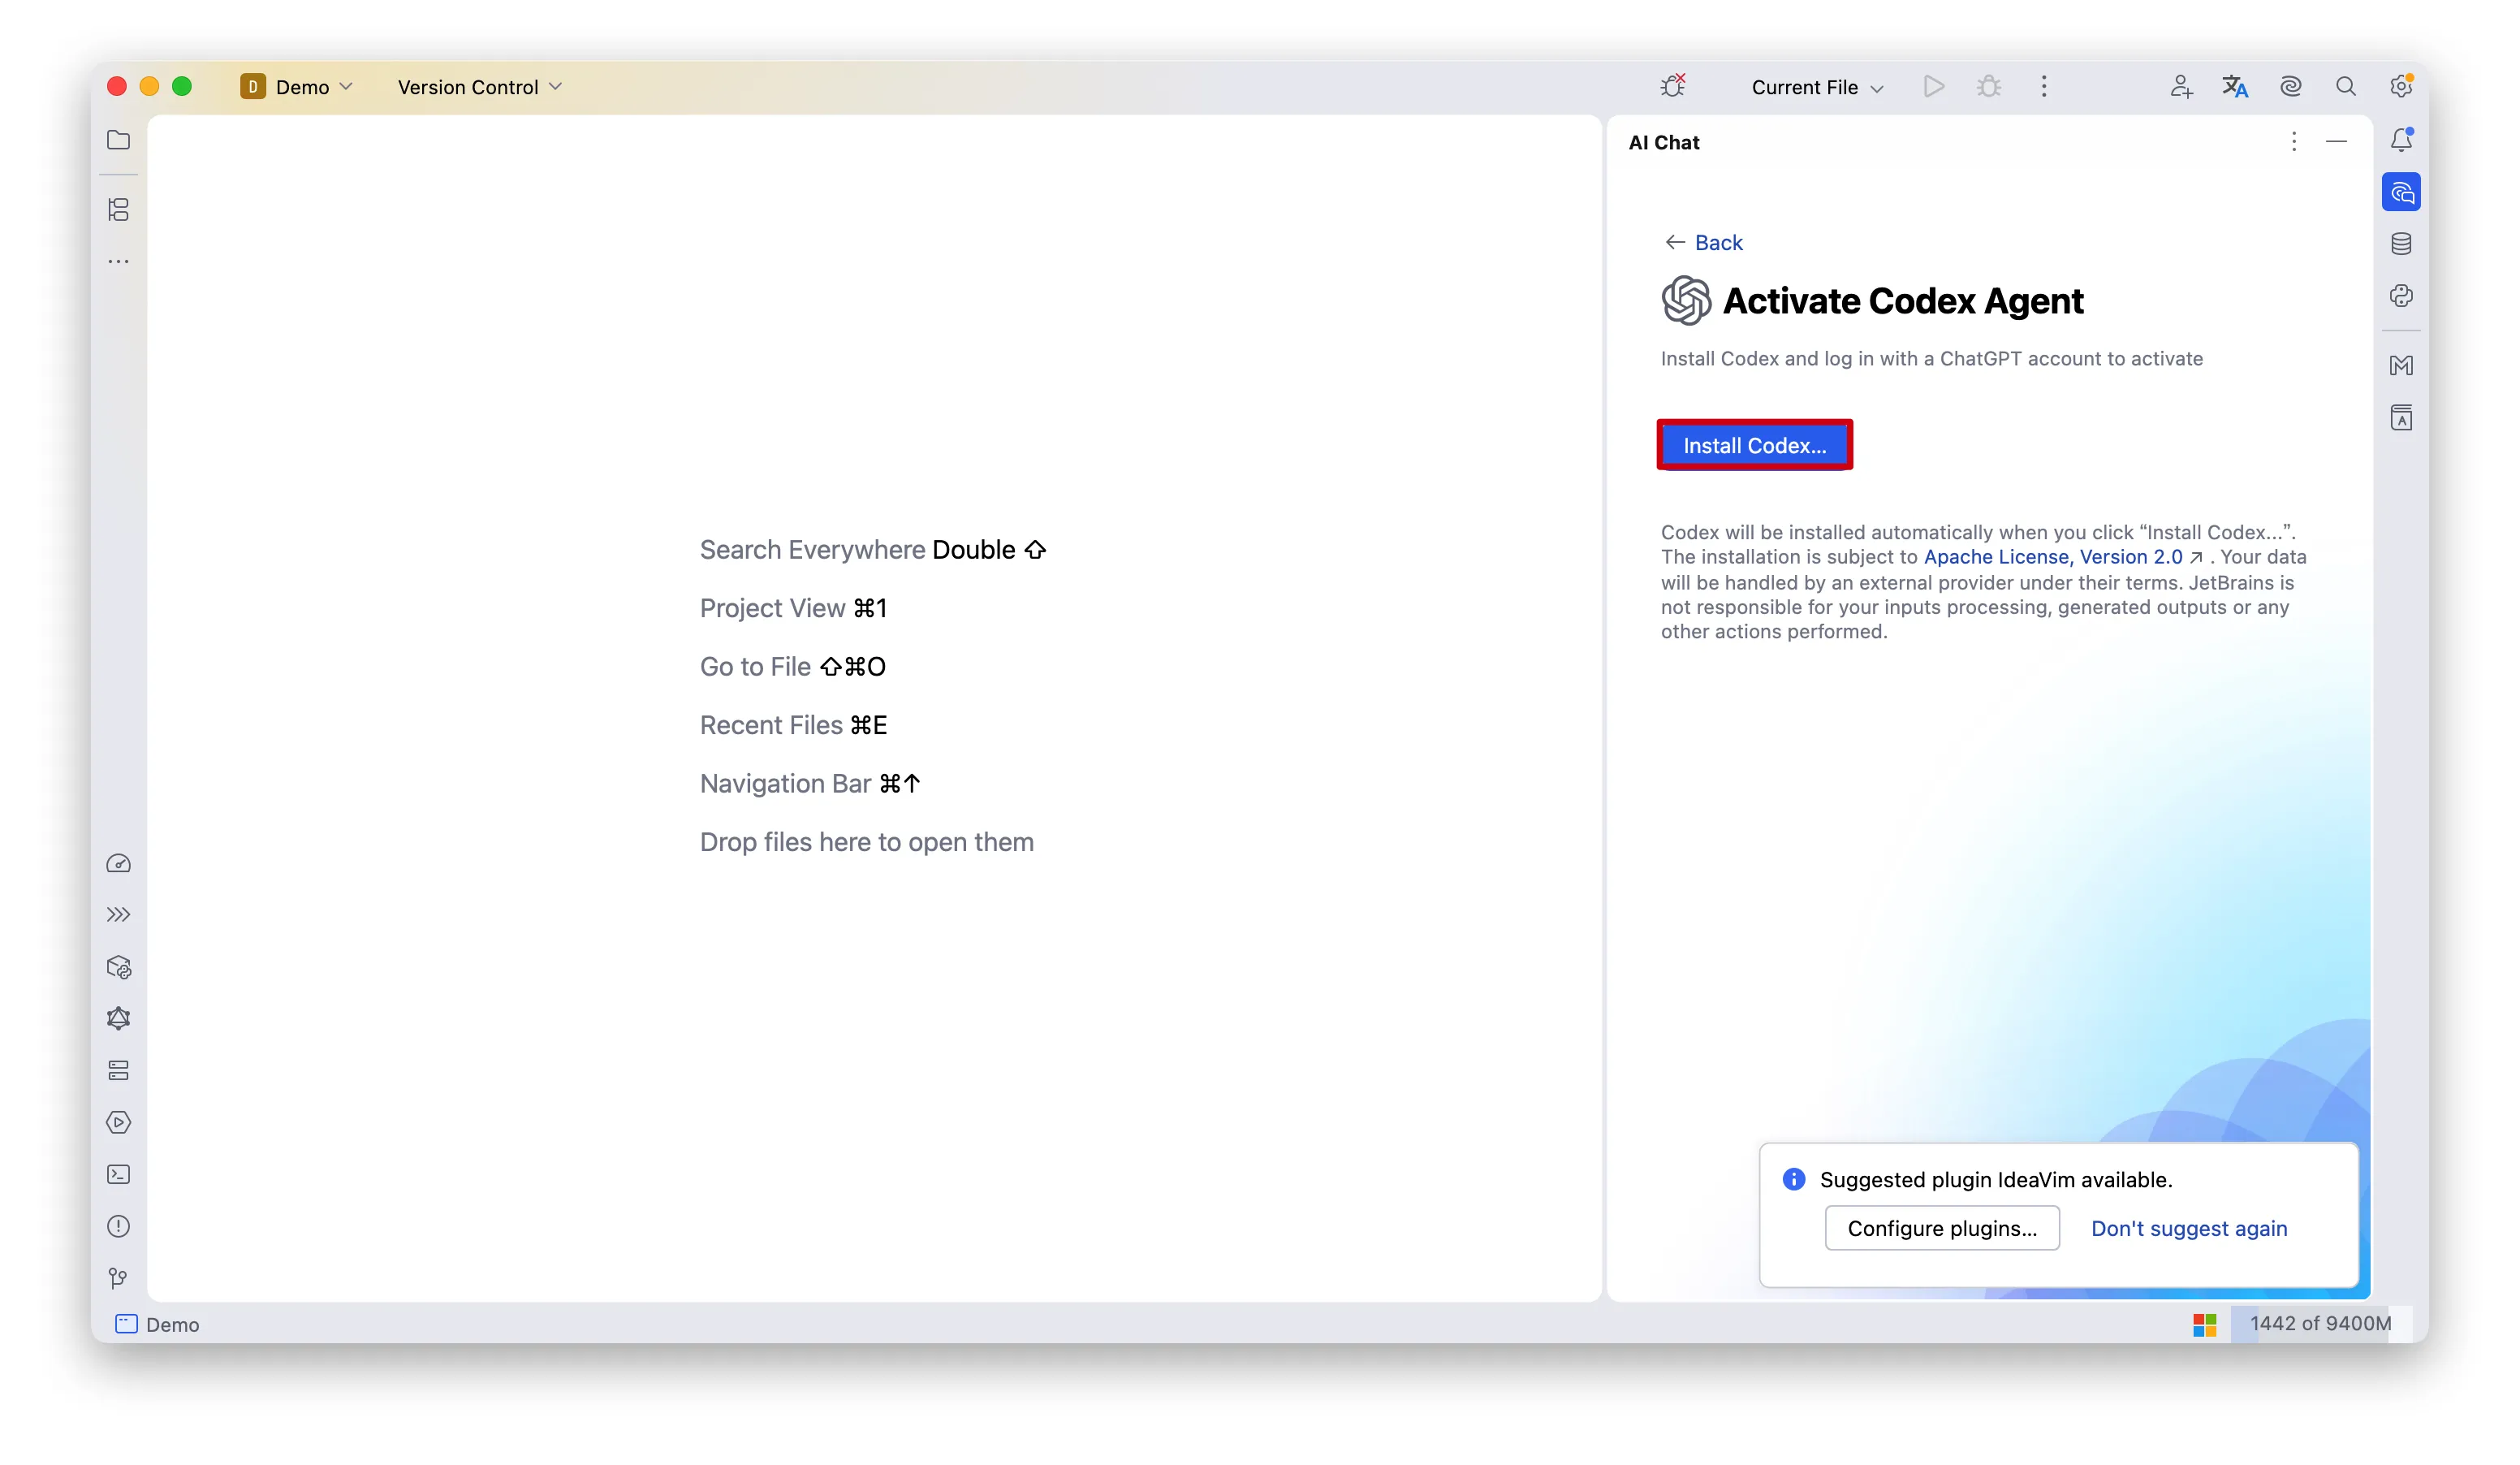2520x1465 pixels.
Task: Click Configure plugins... in the notification
Action: click(x=1942, y=1228)
